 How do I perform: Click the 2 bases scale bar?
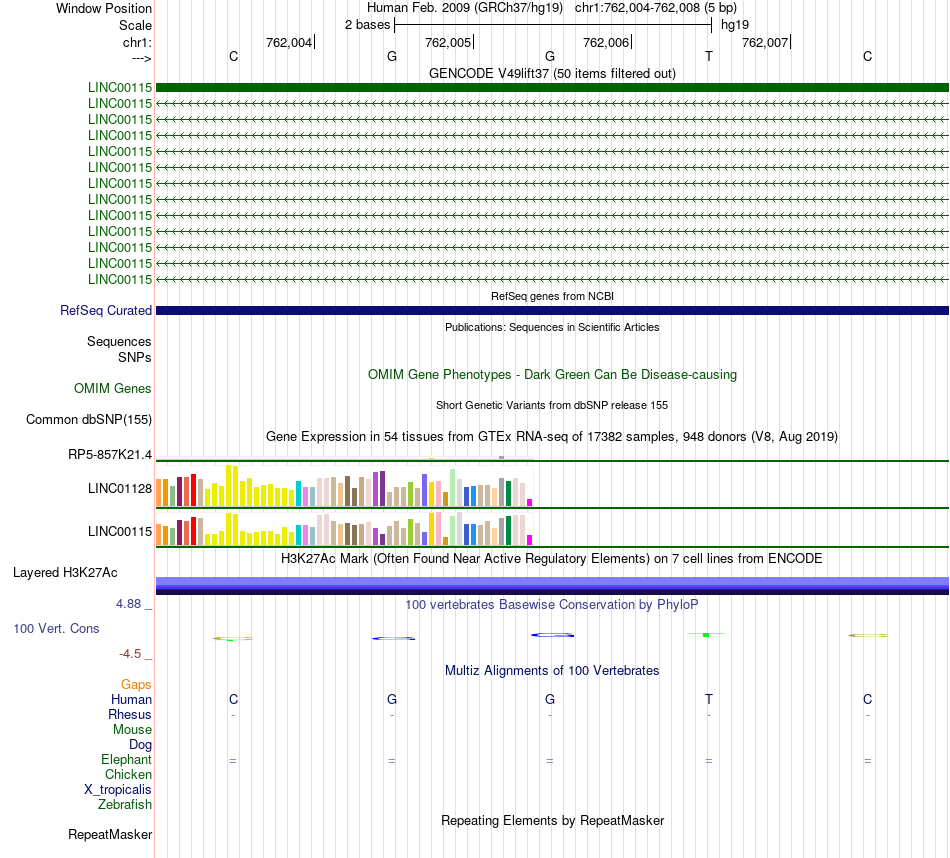pos(553,25)
